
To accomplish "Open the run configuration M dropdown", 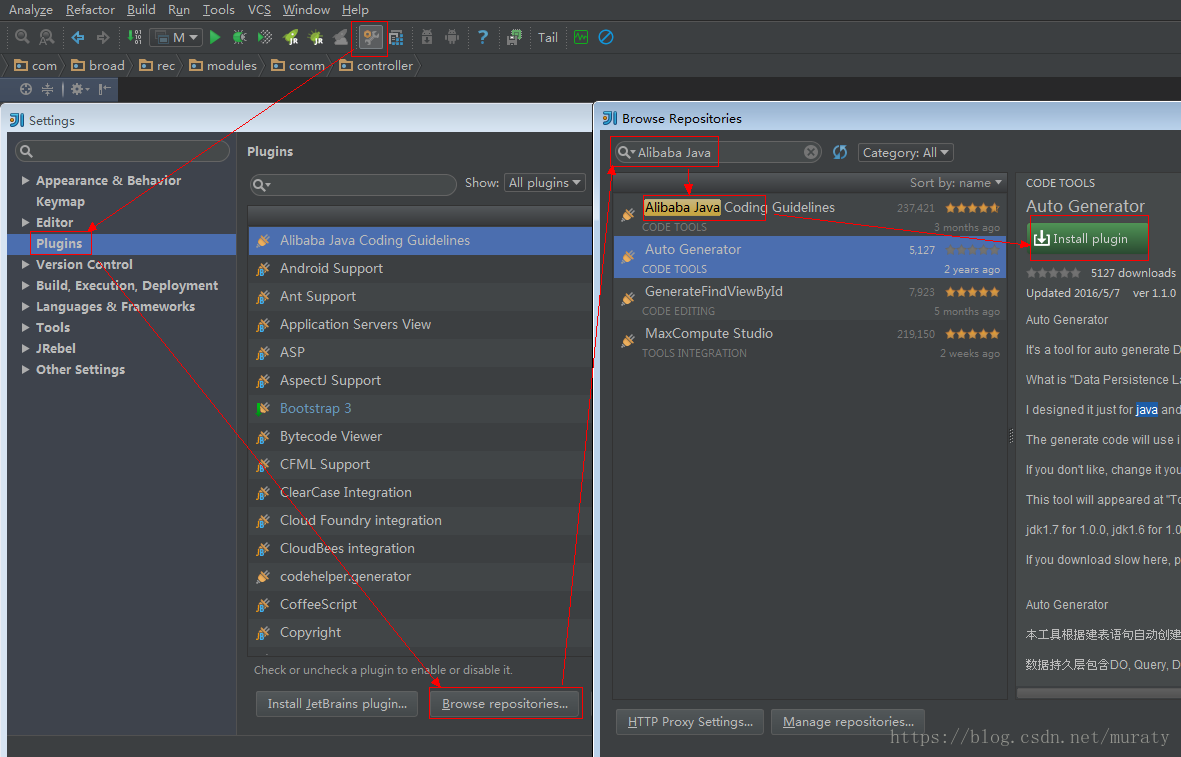I will (175, 37).
